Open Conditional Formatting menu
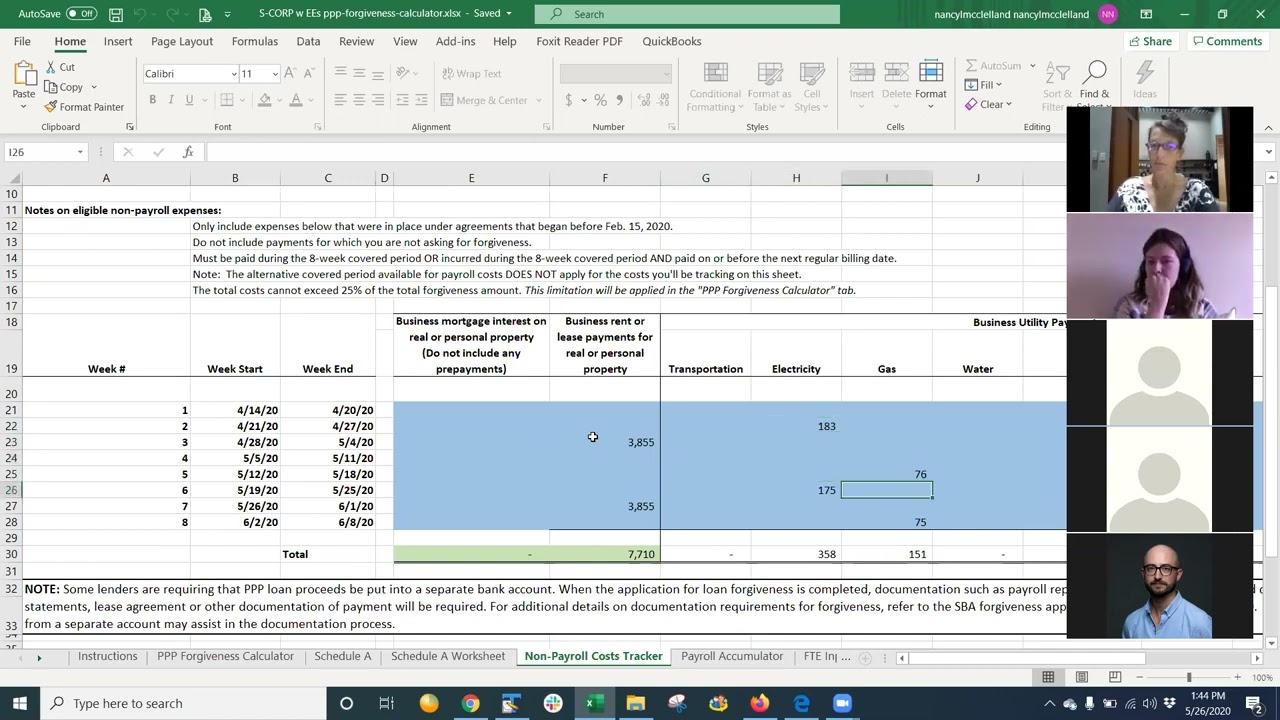The image size is (1280, 720). coord(715,86)
